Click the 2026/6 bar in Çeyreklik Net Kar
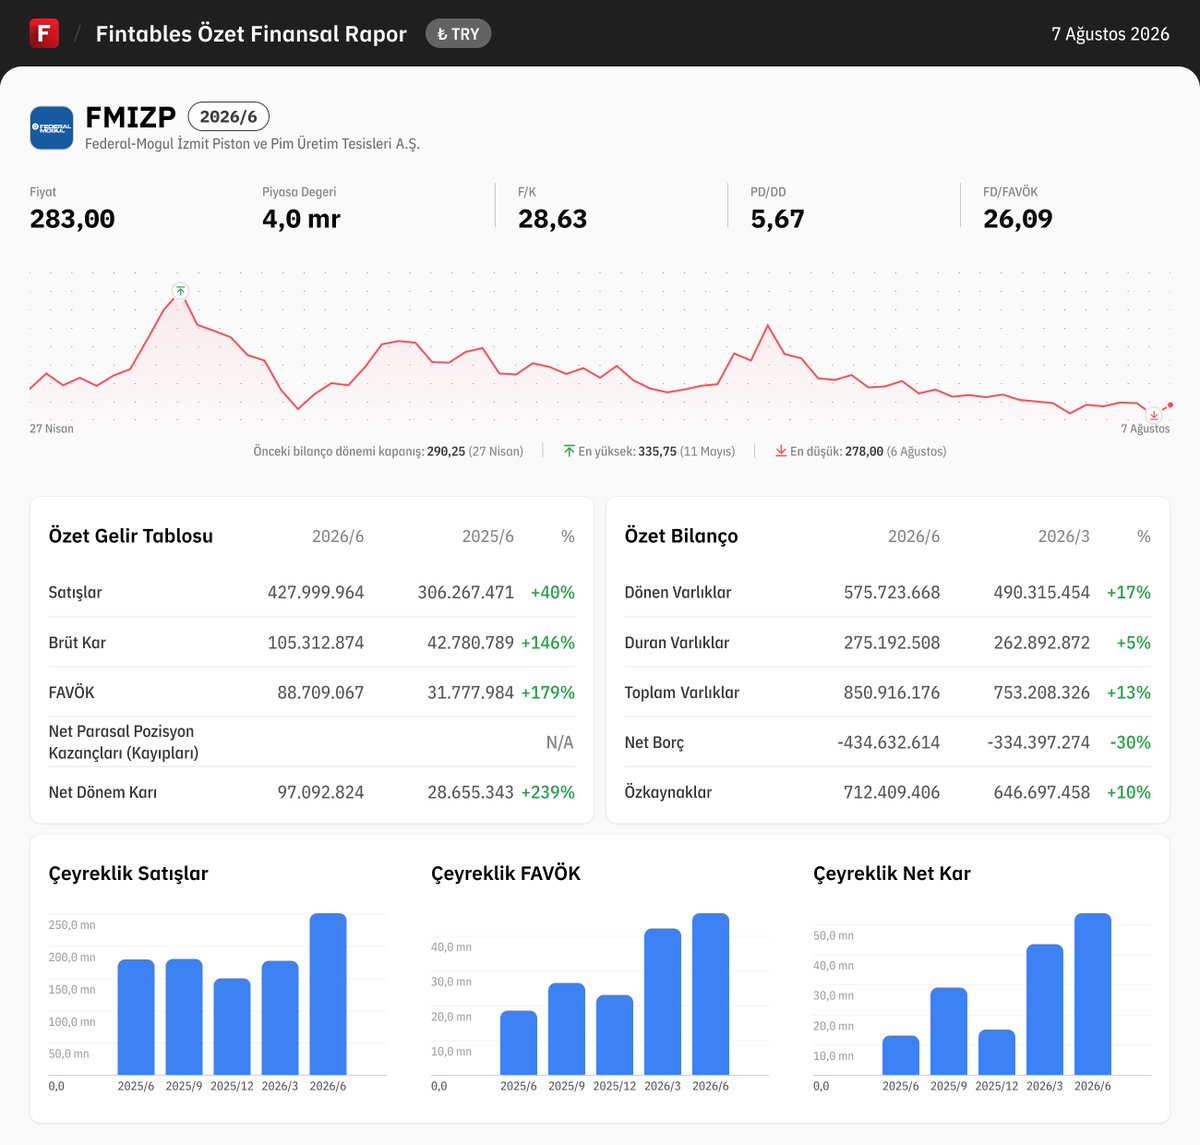1200x1145 pixels. pos(1093,994)
